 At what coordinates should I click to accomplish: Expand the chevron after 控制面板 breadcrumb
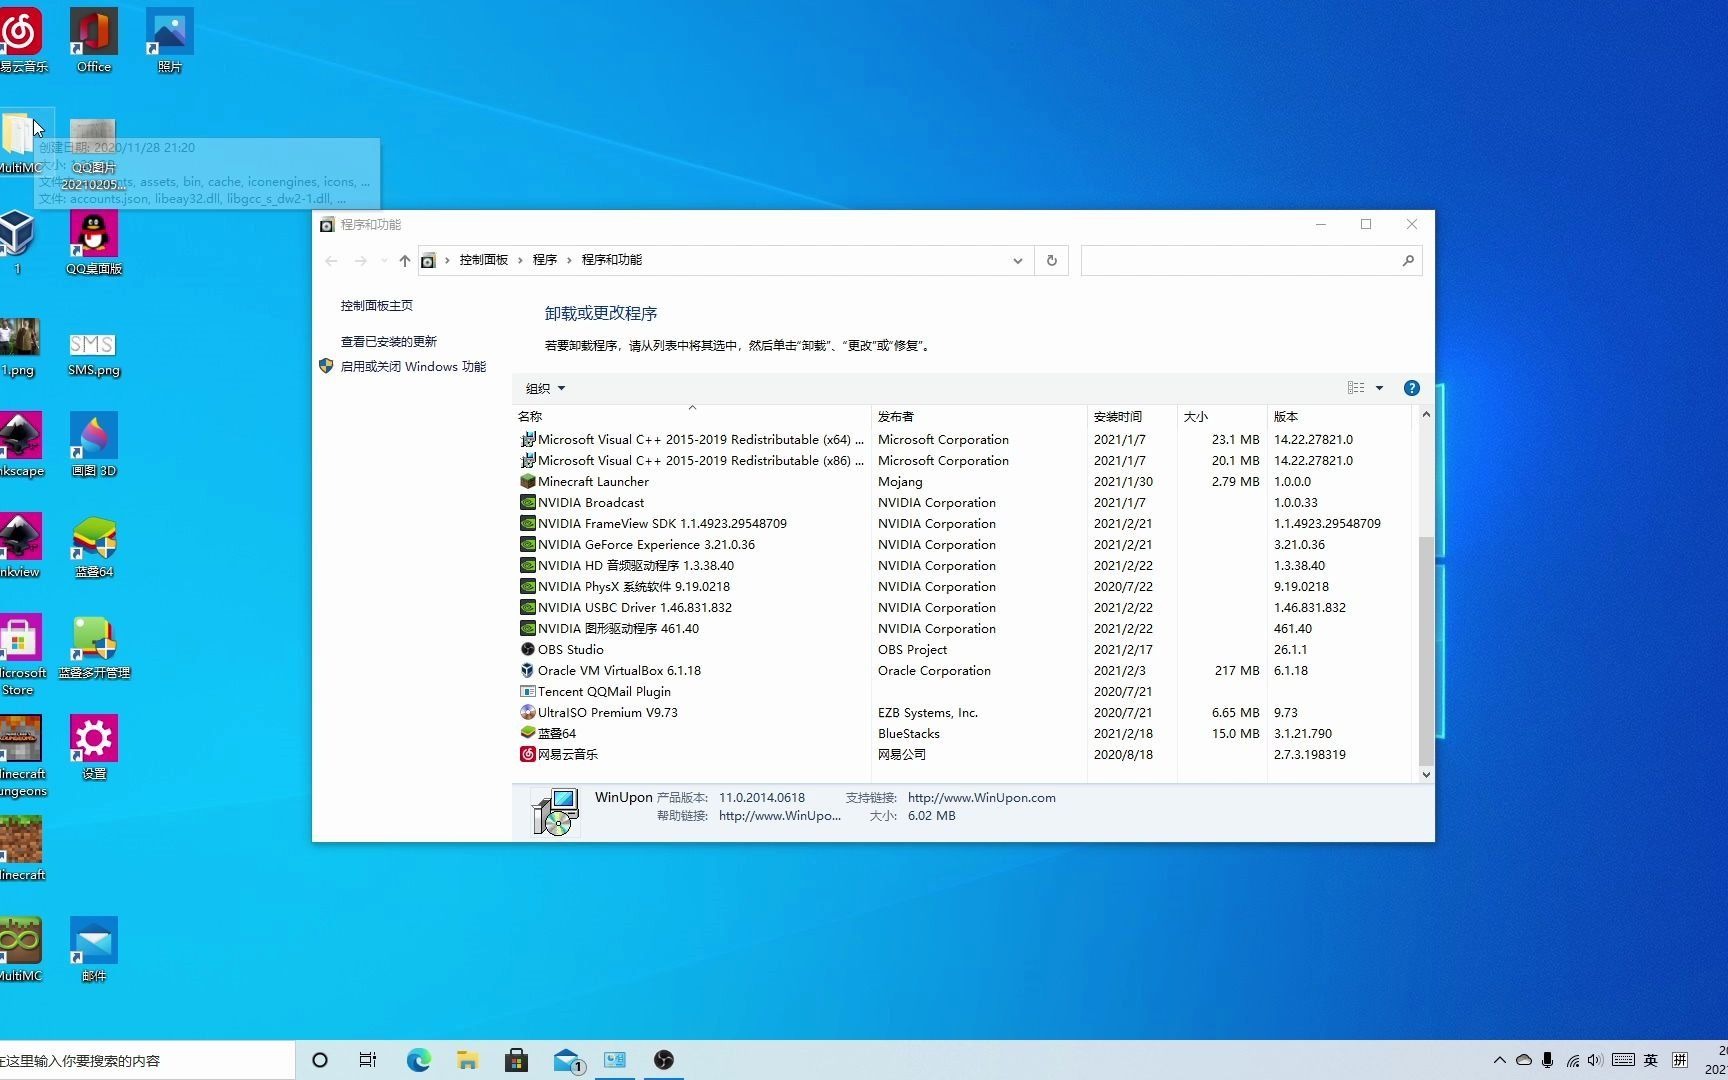(x=520, y=260)
